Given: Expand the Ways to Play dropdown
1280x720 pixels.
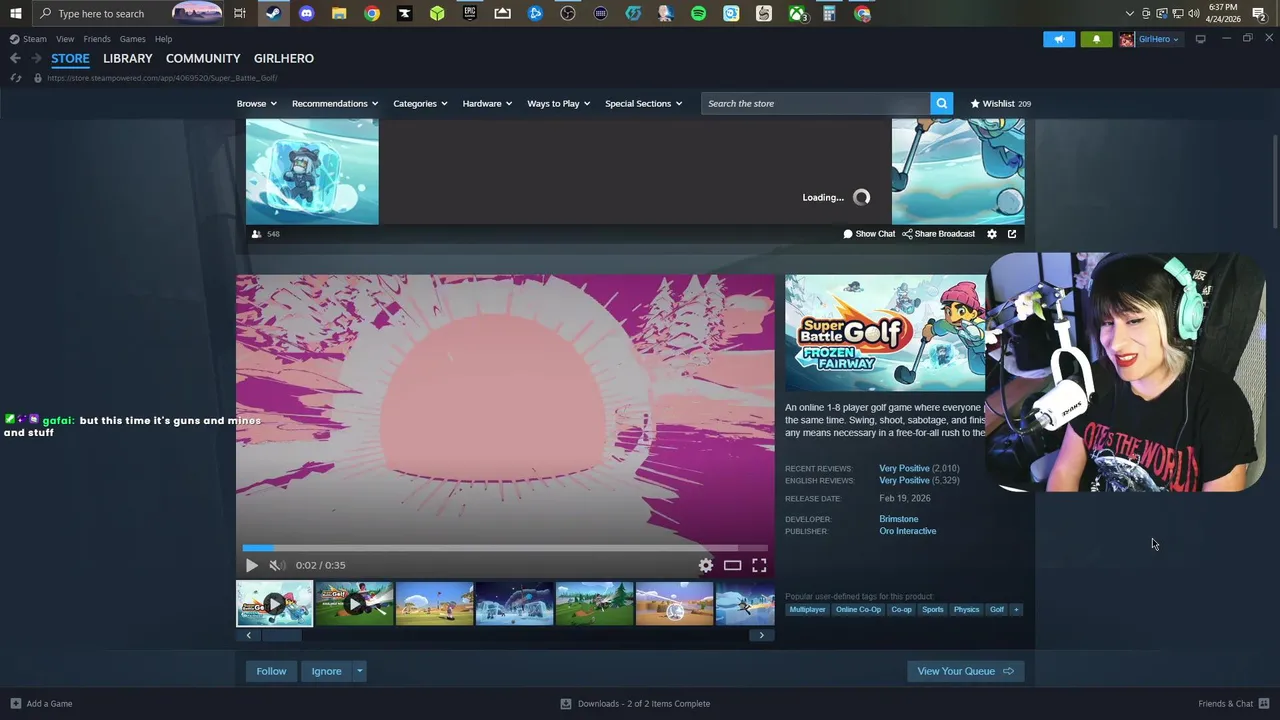Looking at the screenshot, I should tap(558, 103).
